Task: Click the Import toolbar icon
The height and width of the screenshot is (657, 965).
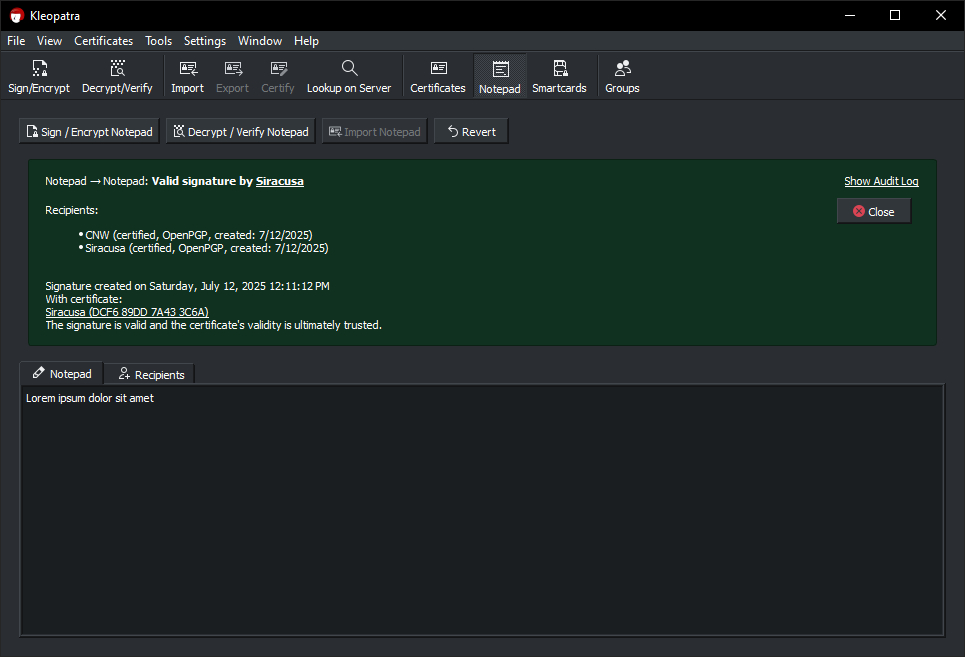Action: pyautogui.click(x=187, y=76)
